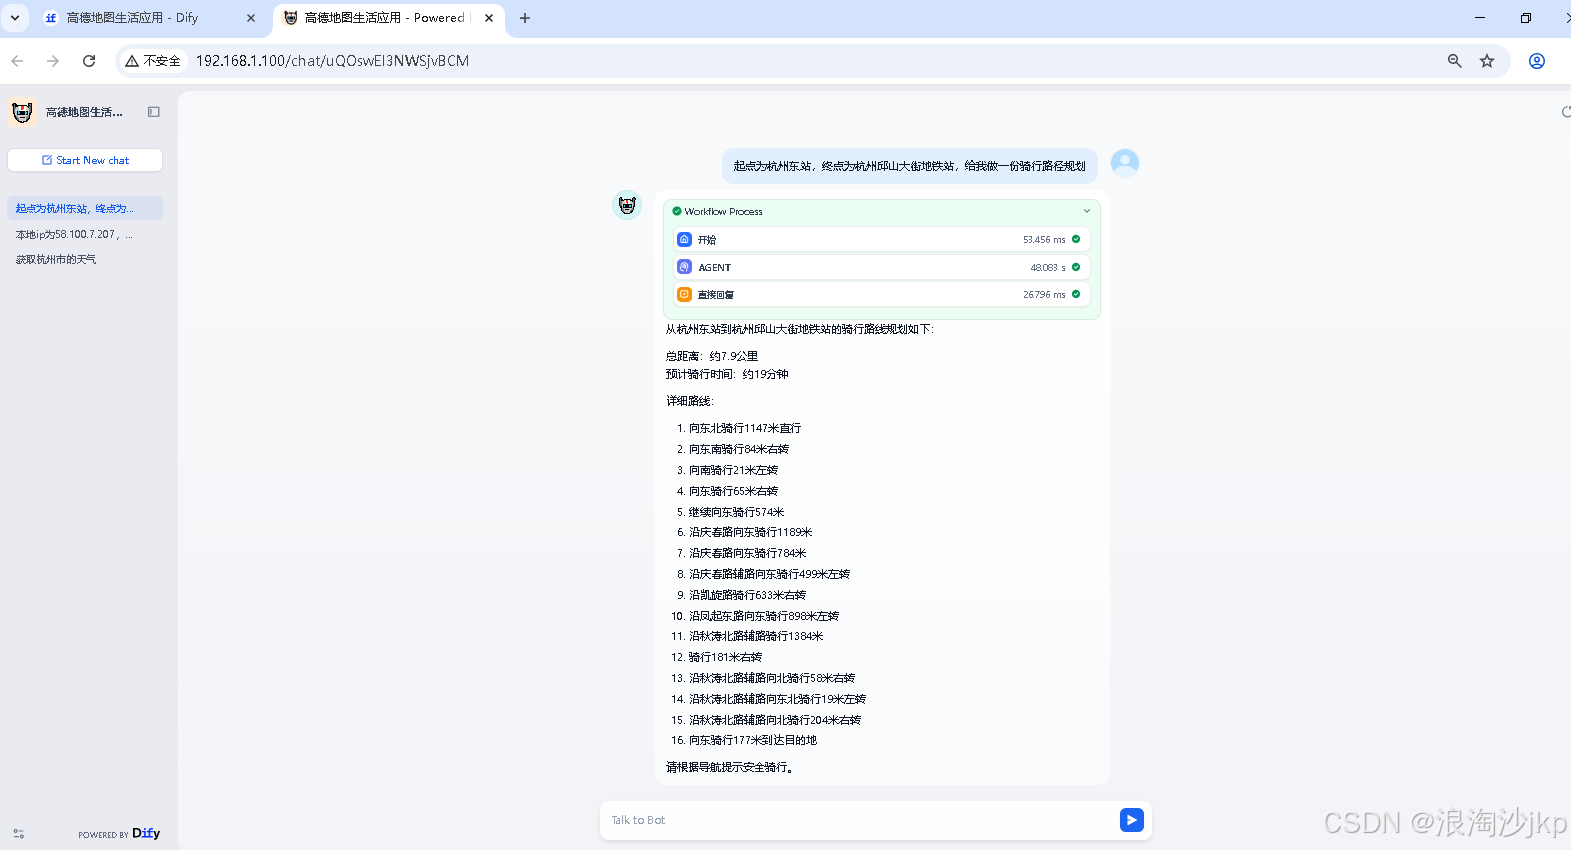Screen dimensions: 1571x850
Task: Click the Workflow Process success check icon
Action: tap(677, 211)
